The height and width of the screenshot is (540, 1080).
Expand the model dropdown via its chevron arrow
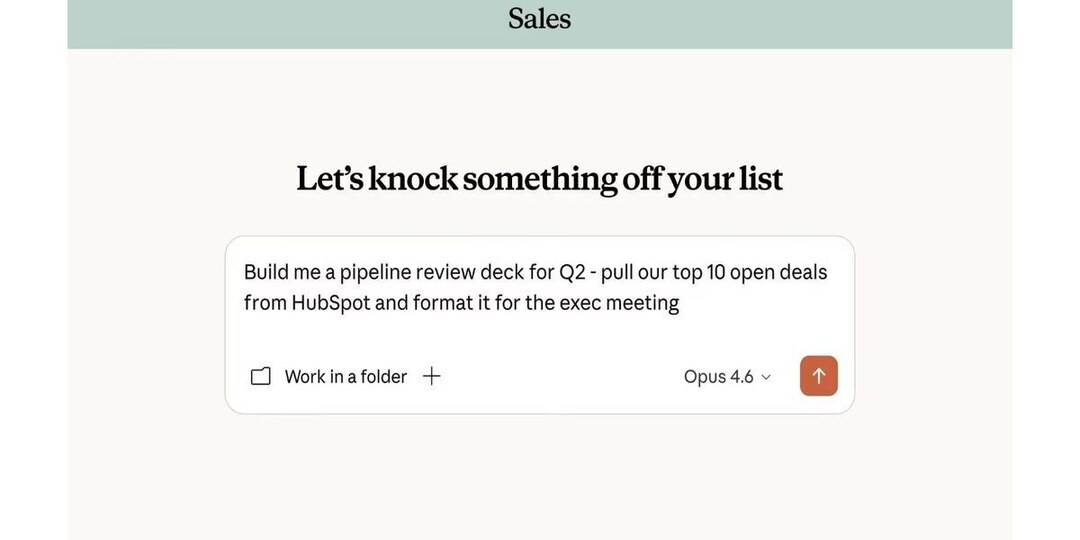[767, 377]
